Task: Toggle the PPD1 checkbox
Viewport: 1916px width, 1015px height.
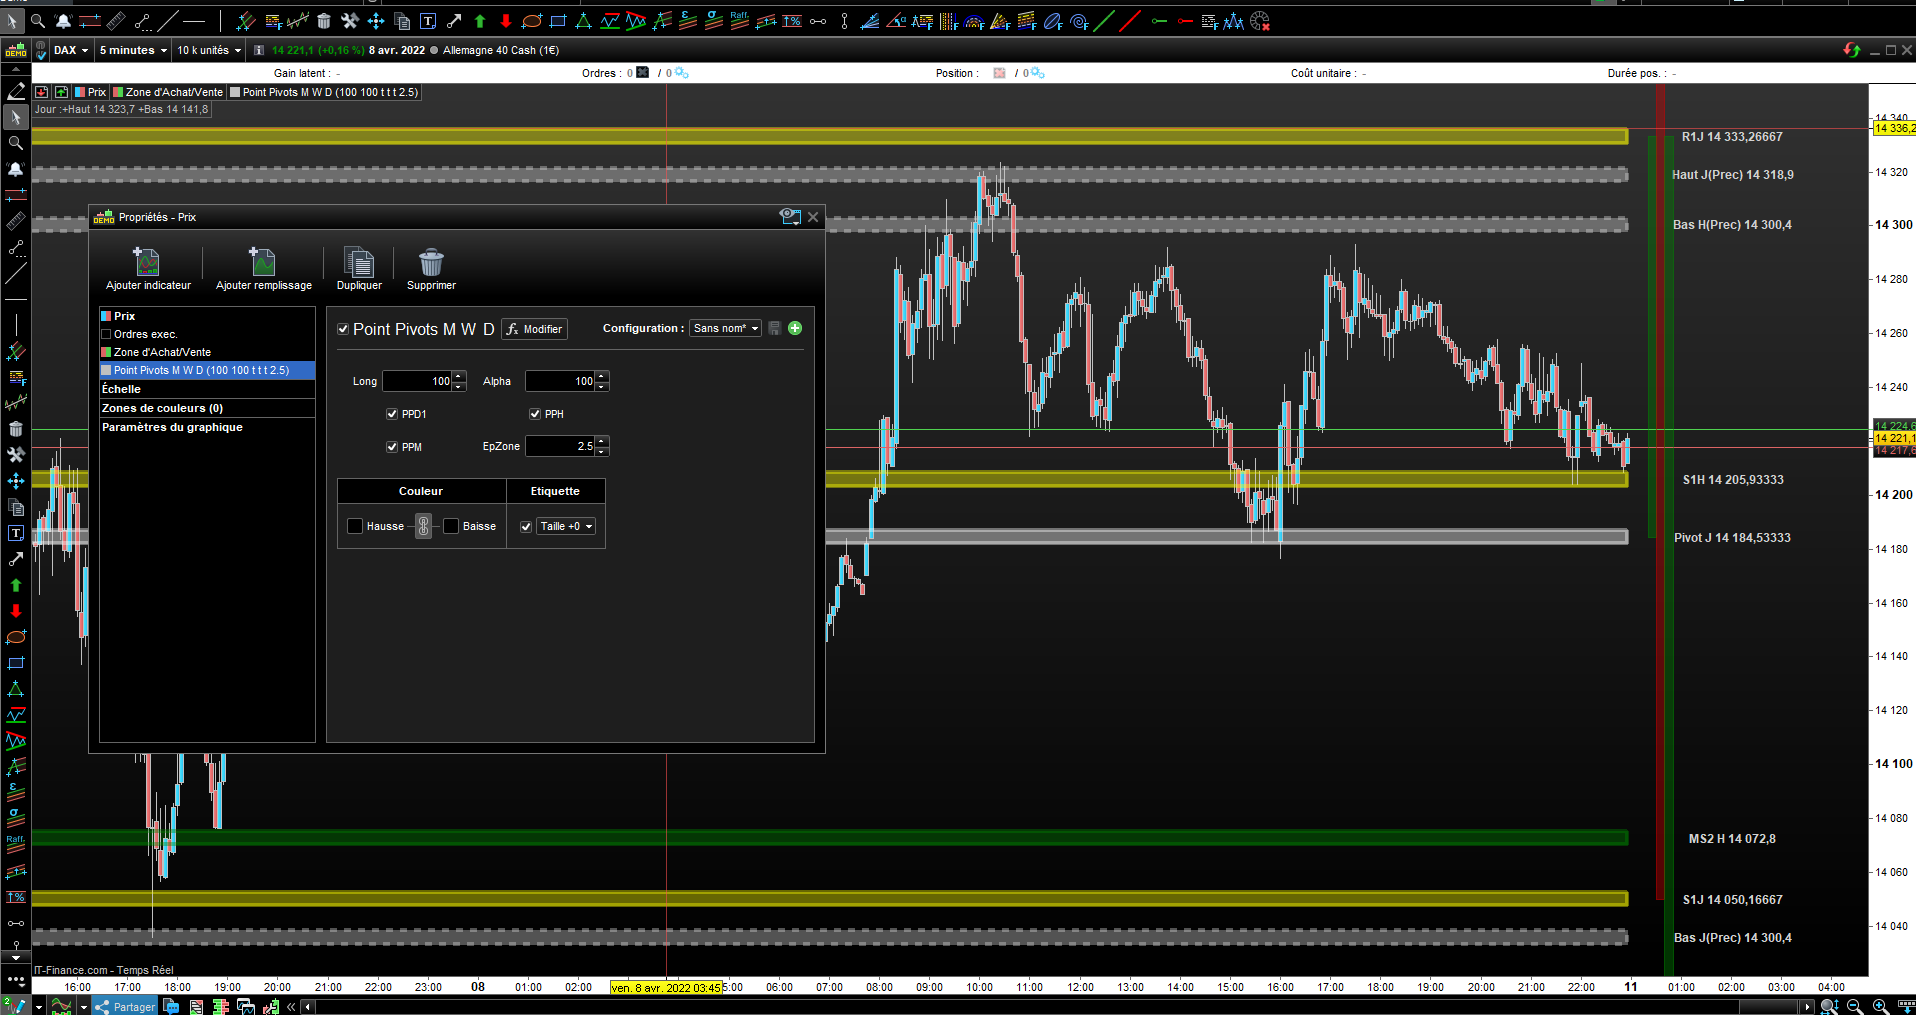Action: coord(392,414)
